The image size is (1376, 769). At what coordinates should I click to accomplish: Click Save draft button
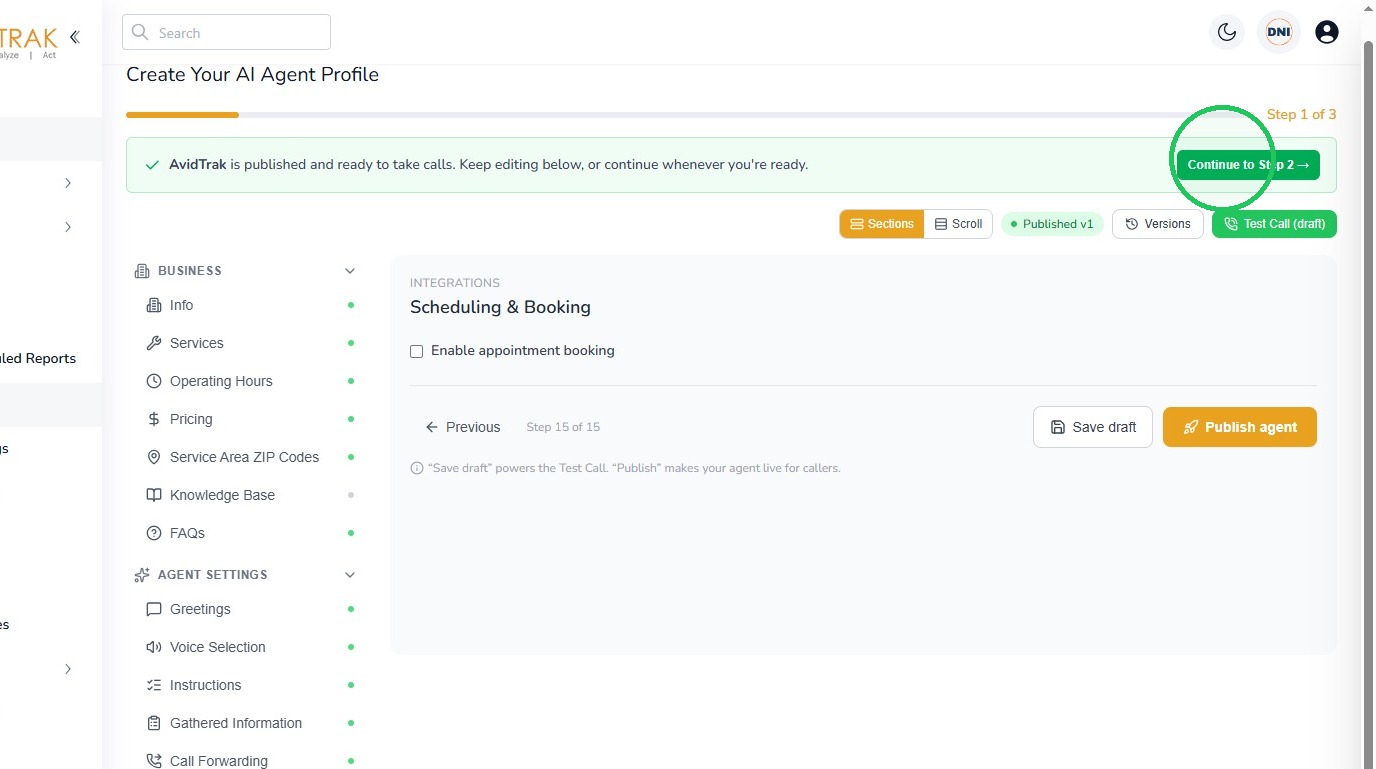pyautogui.click(x=1093, y=427)
